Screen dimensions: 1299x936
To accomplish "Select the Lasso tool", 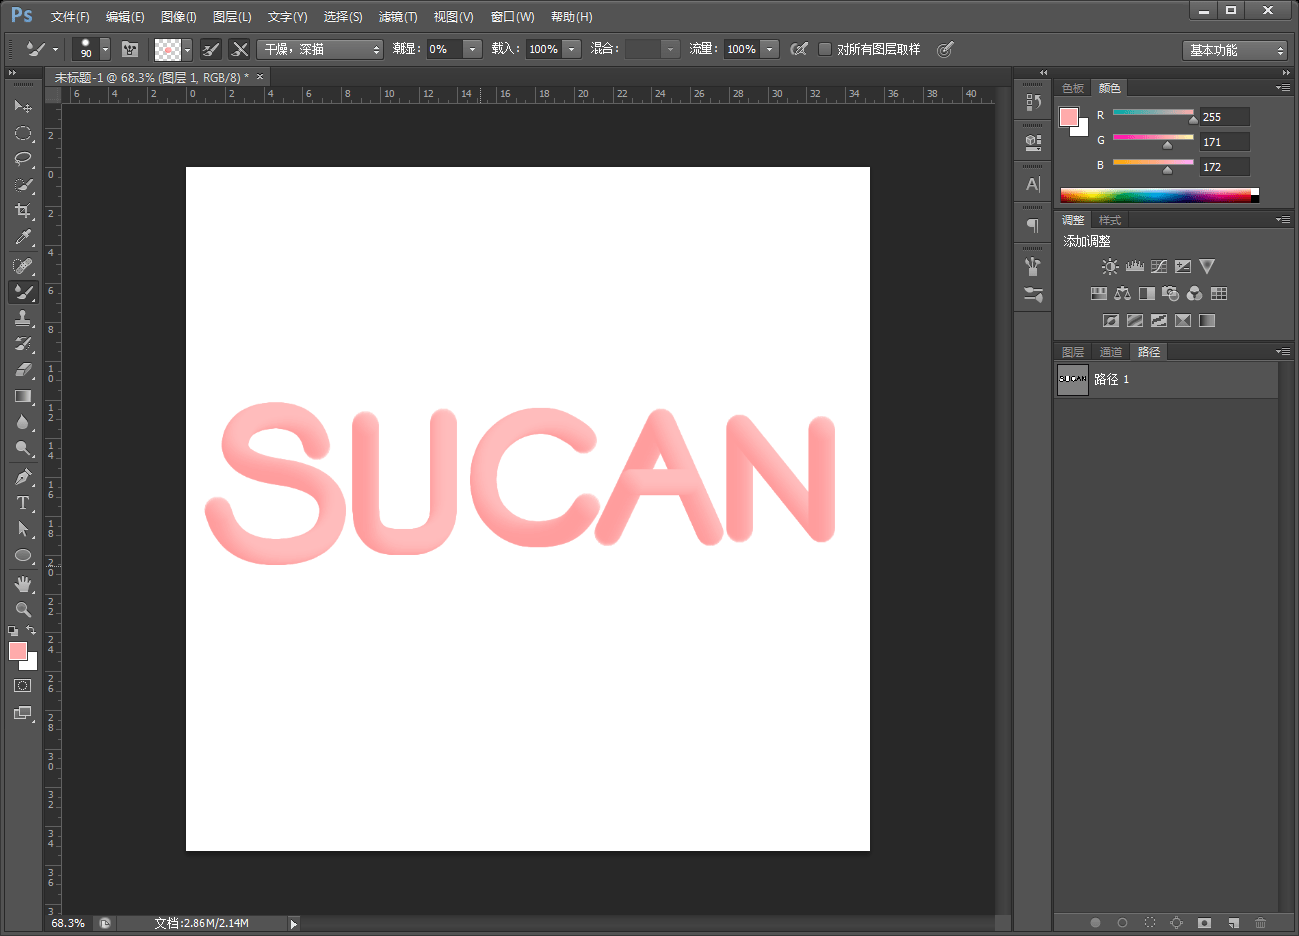I will tap(23, 159).
